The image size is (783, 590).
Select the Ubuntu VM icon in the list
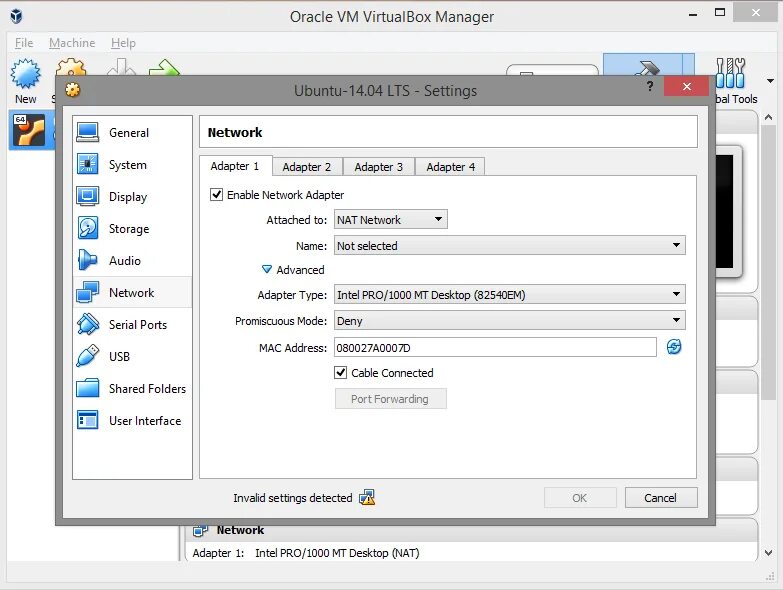coord(29,130)
